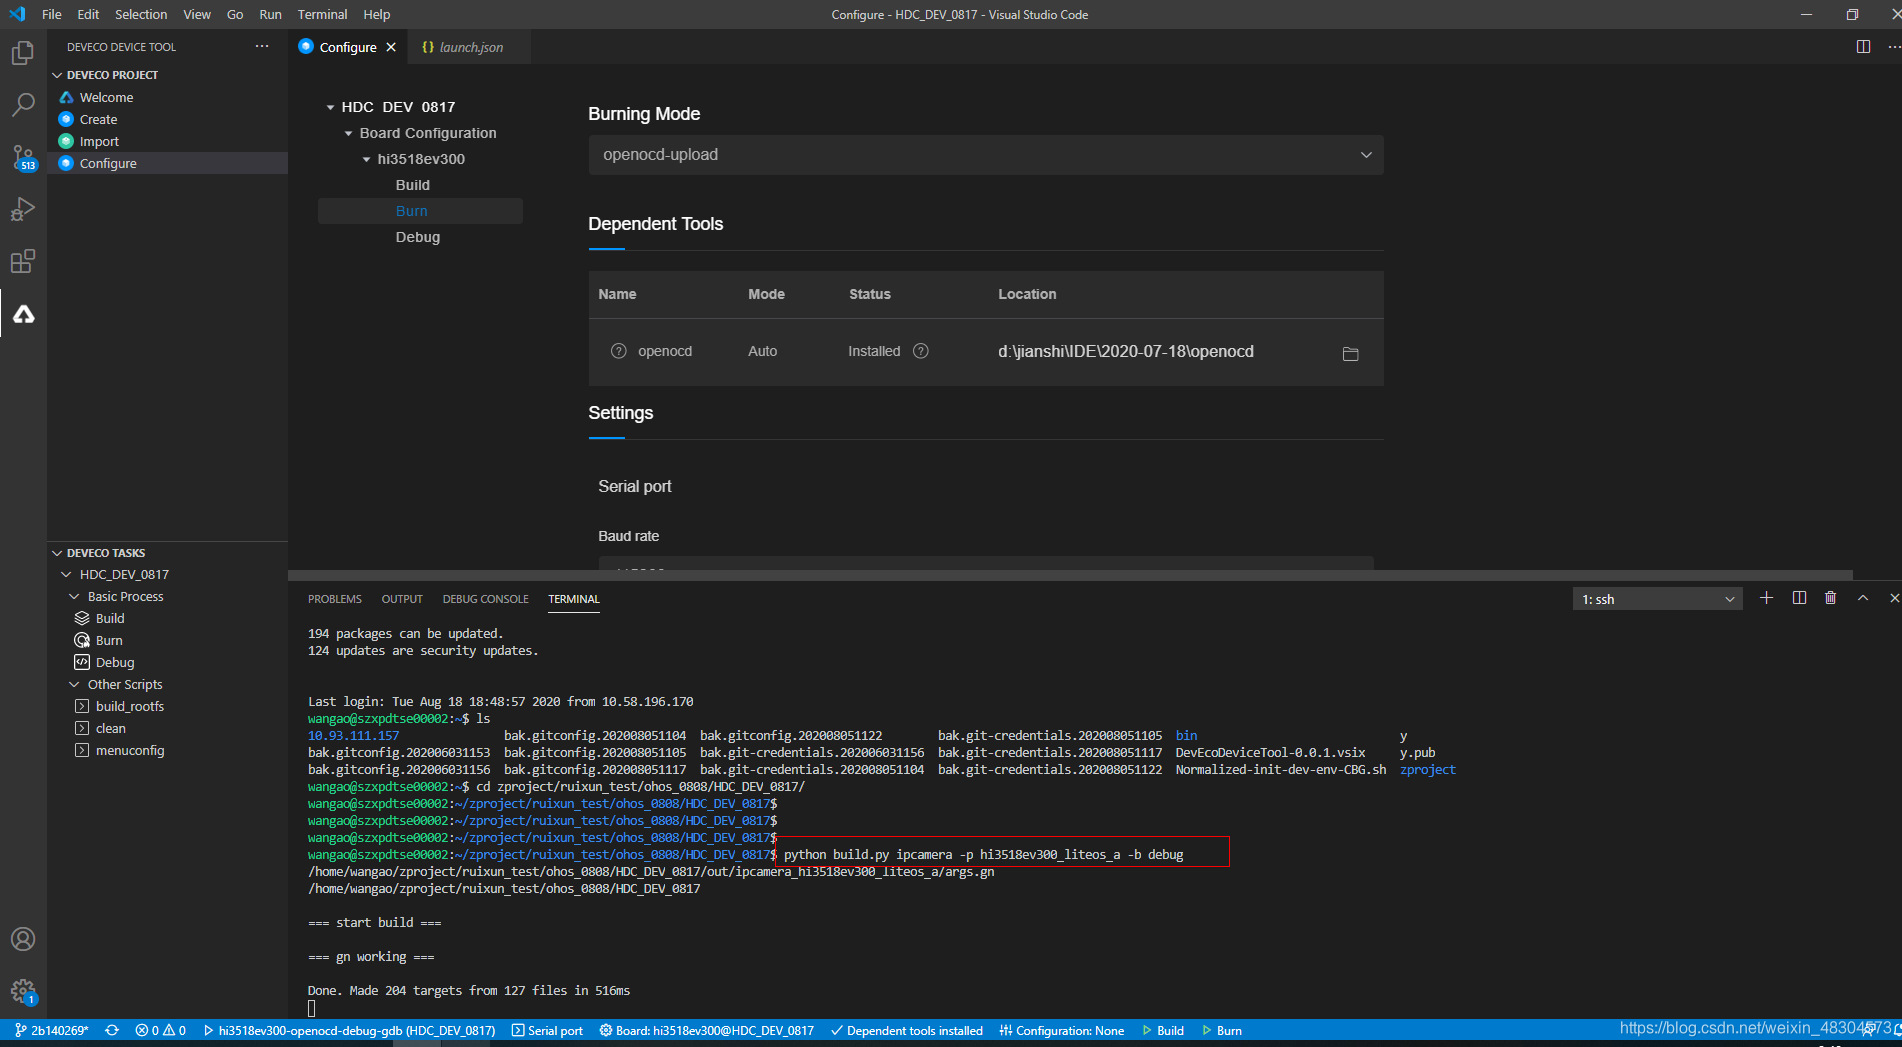
Task: Split the terminal panel
Action: (1799, 598)
